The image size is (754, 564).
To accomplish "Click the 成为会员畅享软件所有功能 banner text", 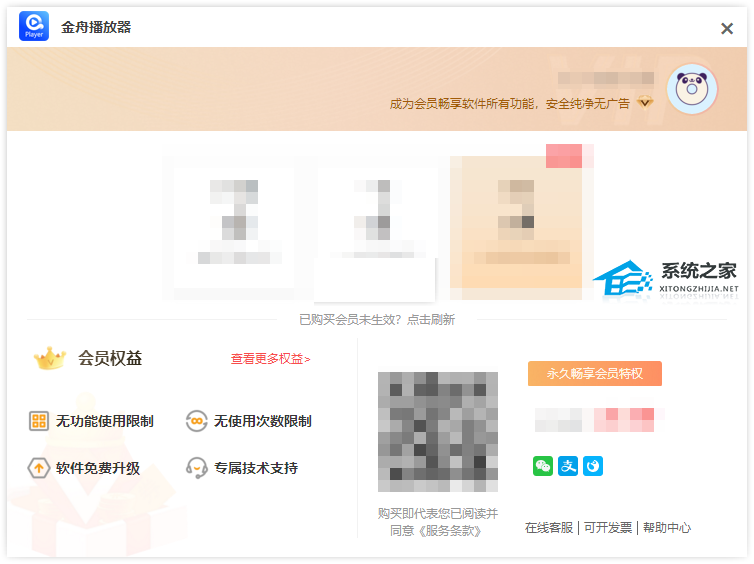I will click(x=462, y=103).
